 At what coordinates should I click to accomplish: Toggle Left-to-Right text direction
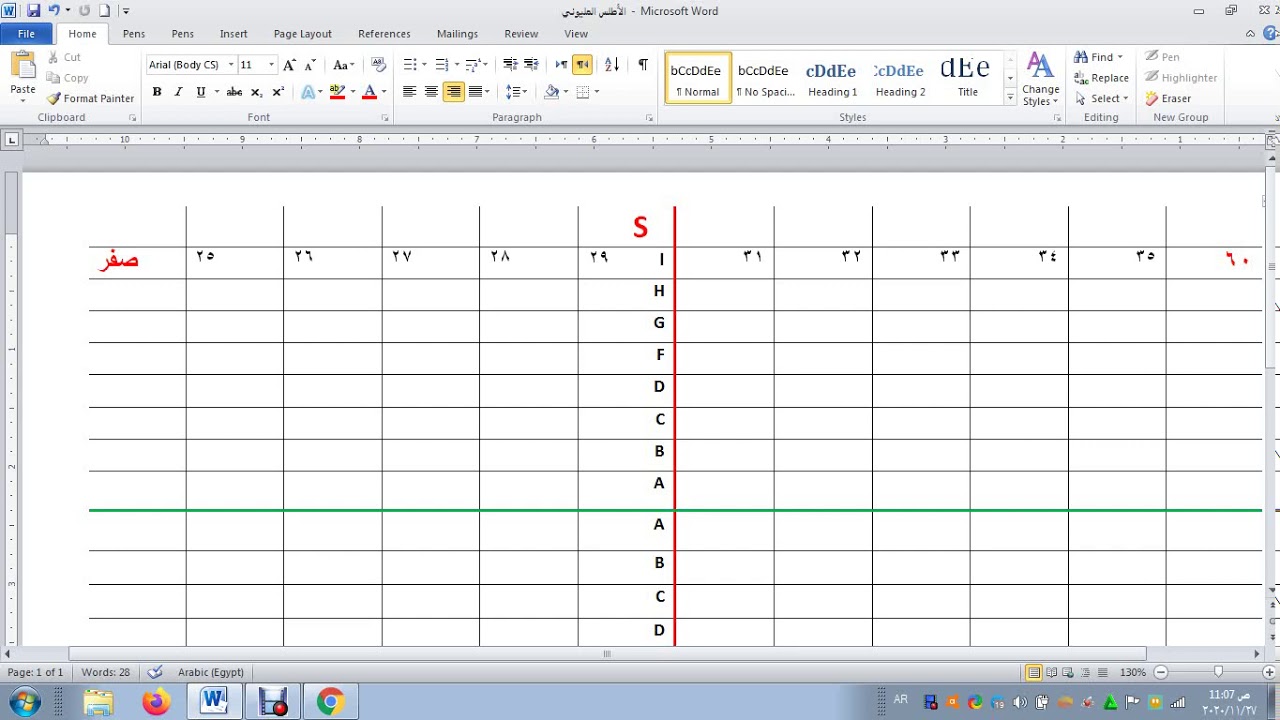(x=561, y=65)
